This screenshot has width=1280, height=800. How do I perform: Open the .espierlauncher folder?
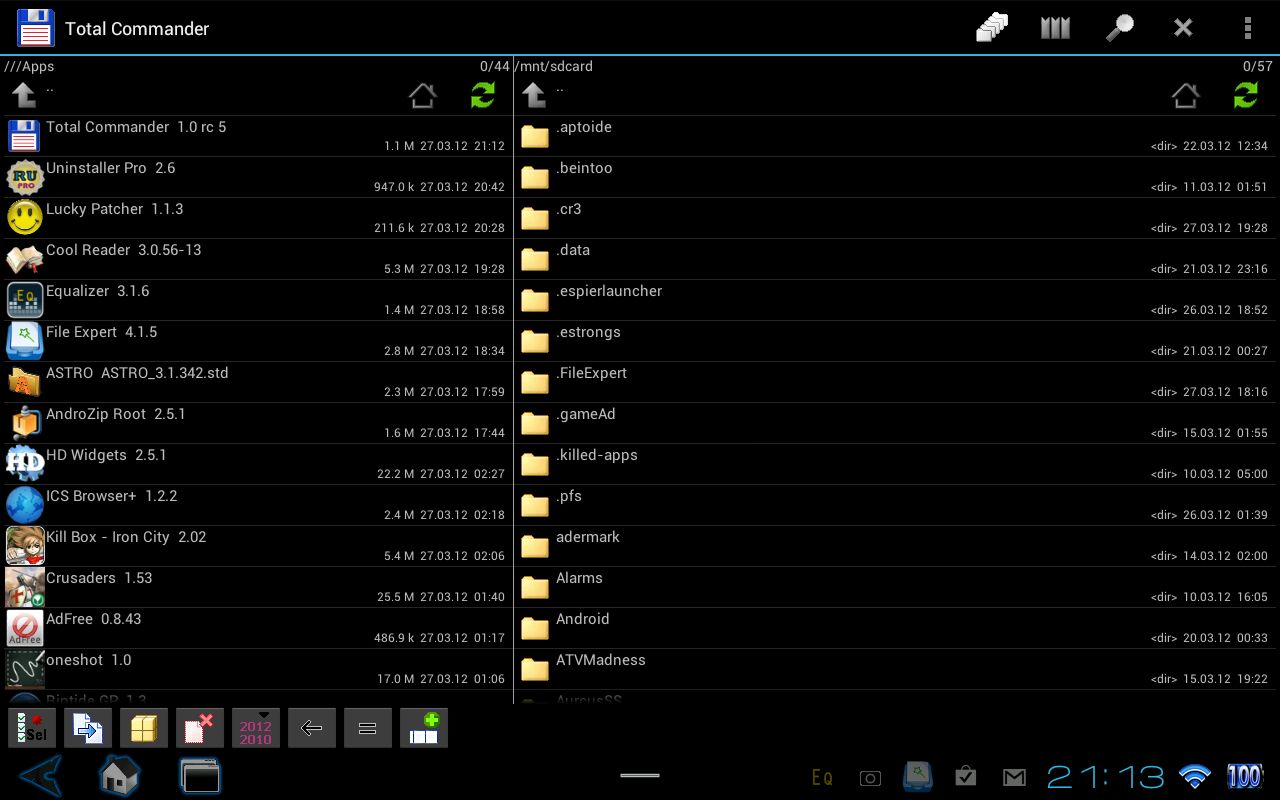(896, 300)
